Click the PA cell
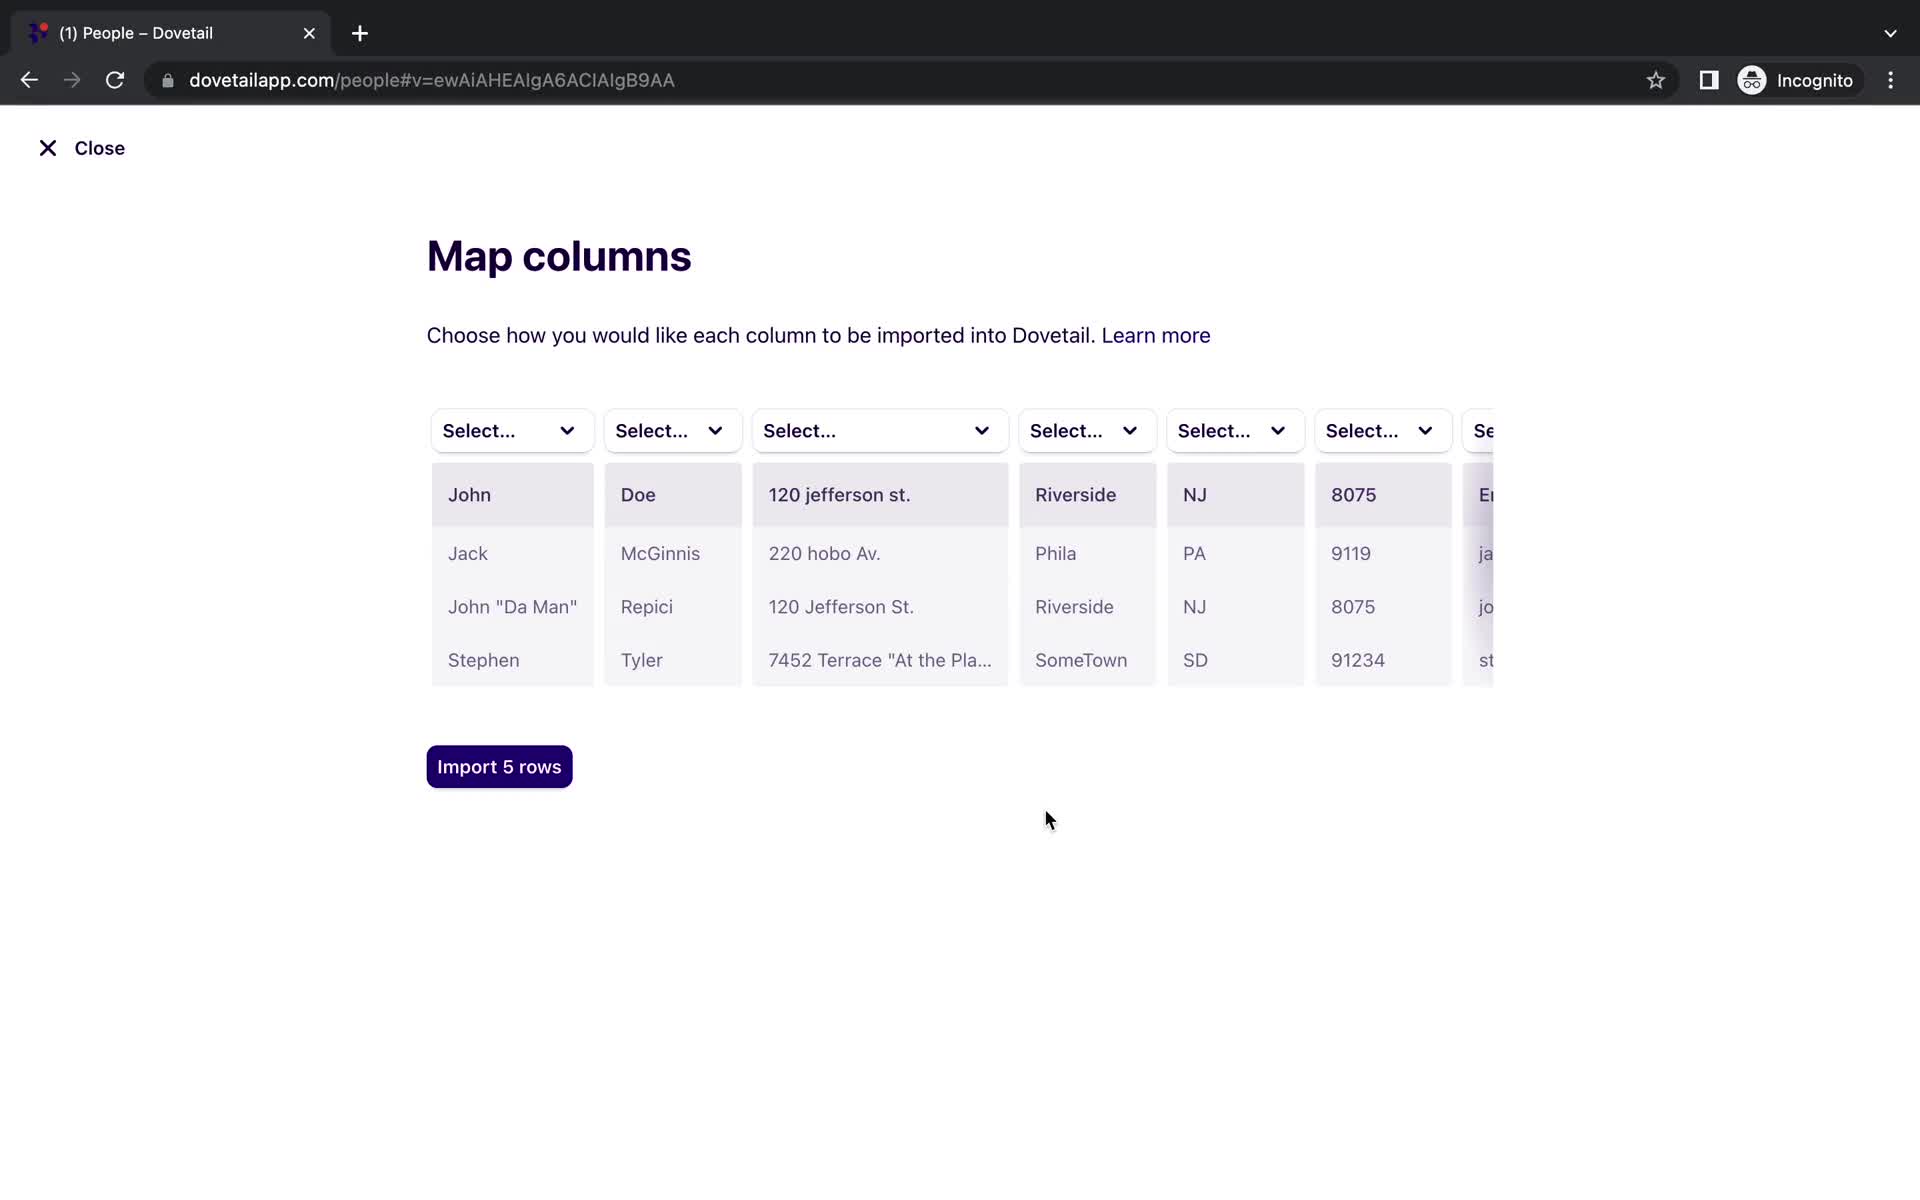Image resolution: width=1920 pixels, height=1200 pixels. coord(1235,554)
